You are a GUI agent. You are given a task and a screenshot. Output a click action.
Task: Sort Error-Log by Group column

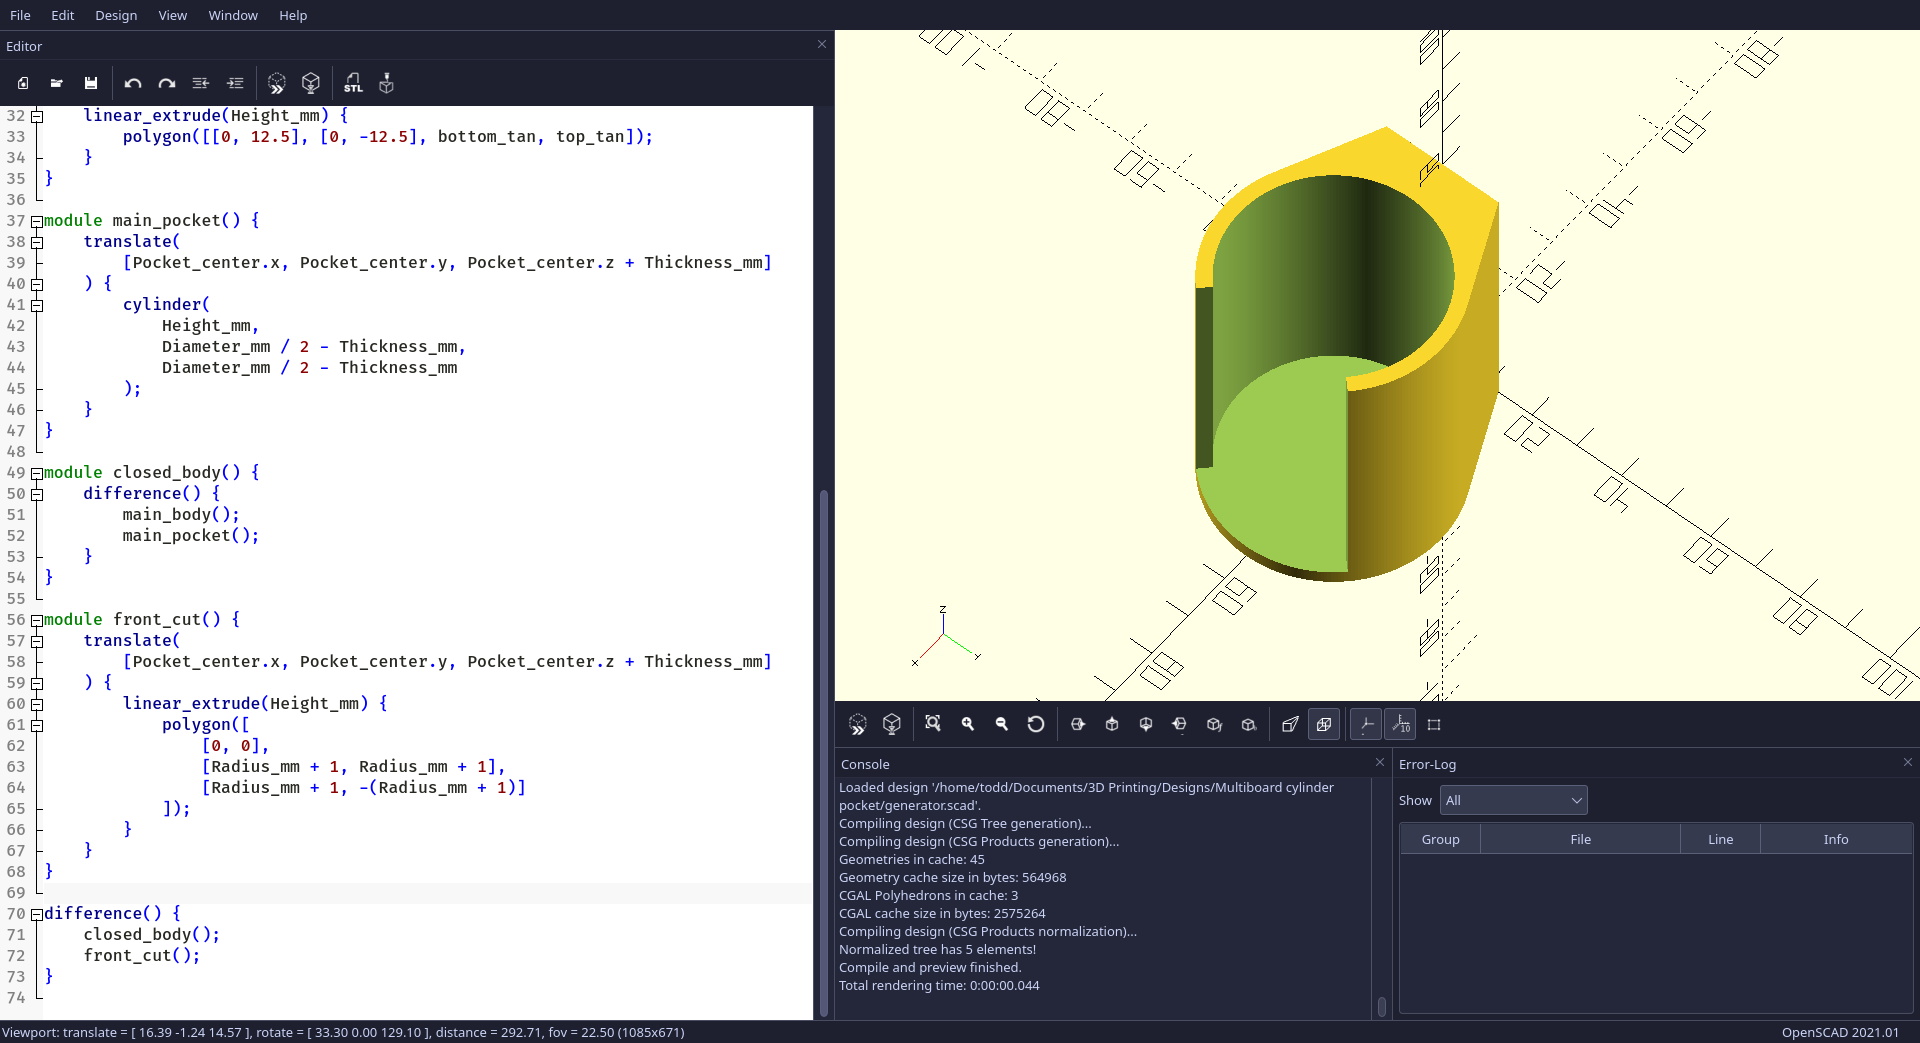click(1440, 839)
